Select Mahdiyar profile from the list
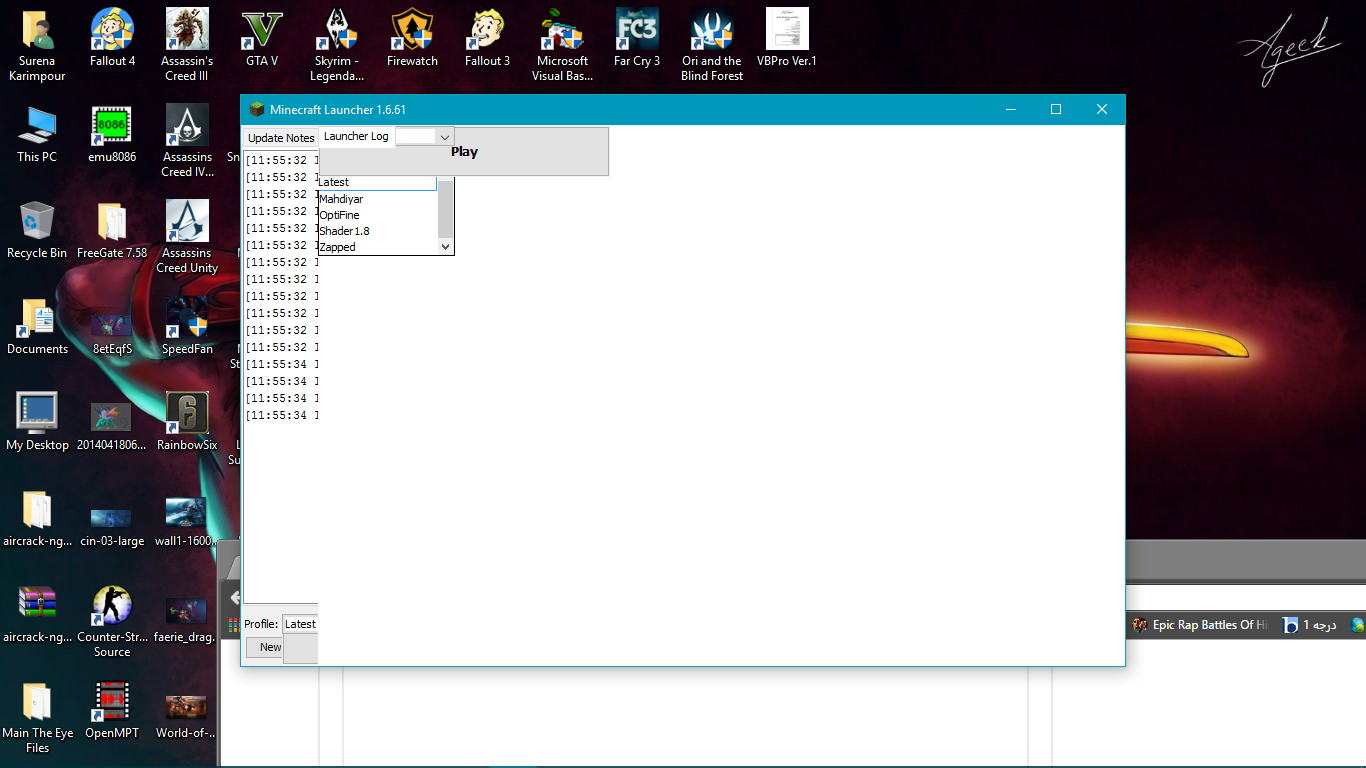Viewport: 1366px width, 768px height. pyautogui.click(x=342, y=199)
